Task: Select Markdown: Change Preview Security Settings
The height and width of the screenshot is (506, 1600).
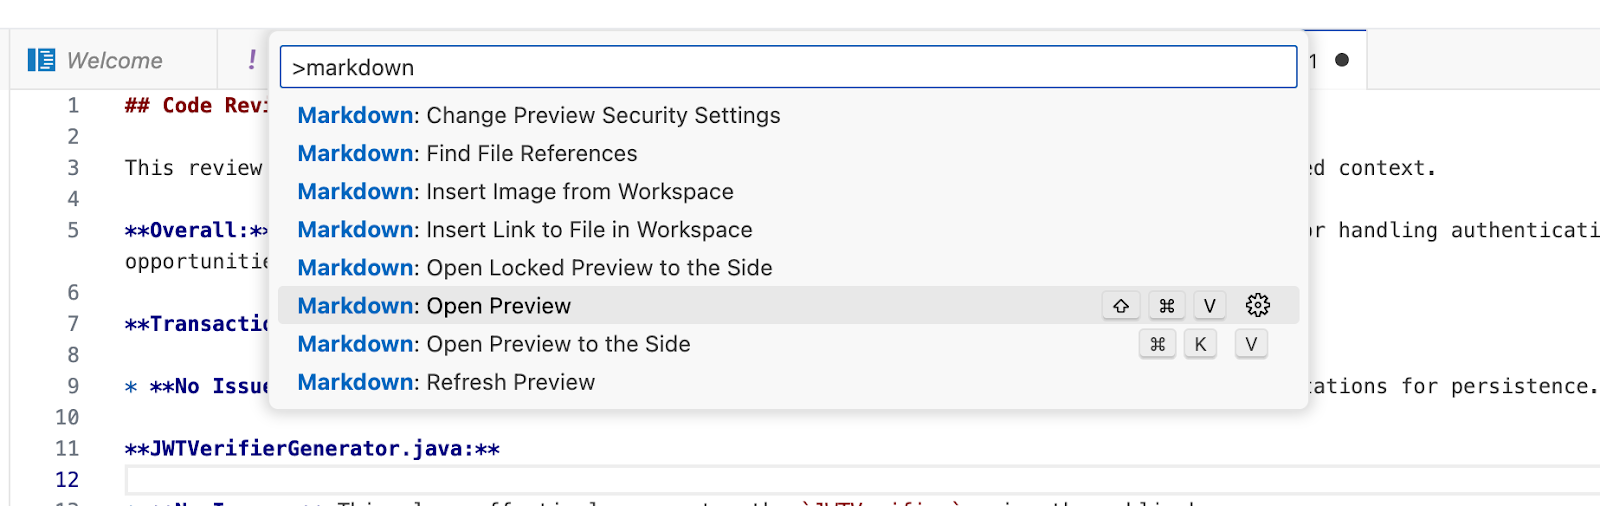Action: [x=538, y=116]
